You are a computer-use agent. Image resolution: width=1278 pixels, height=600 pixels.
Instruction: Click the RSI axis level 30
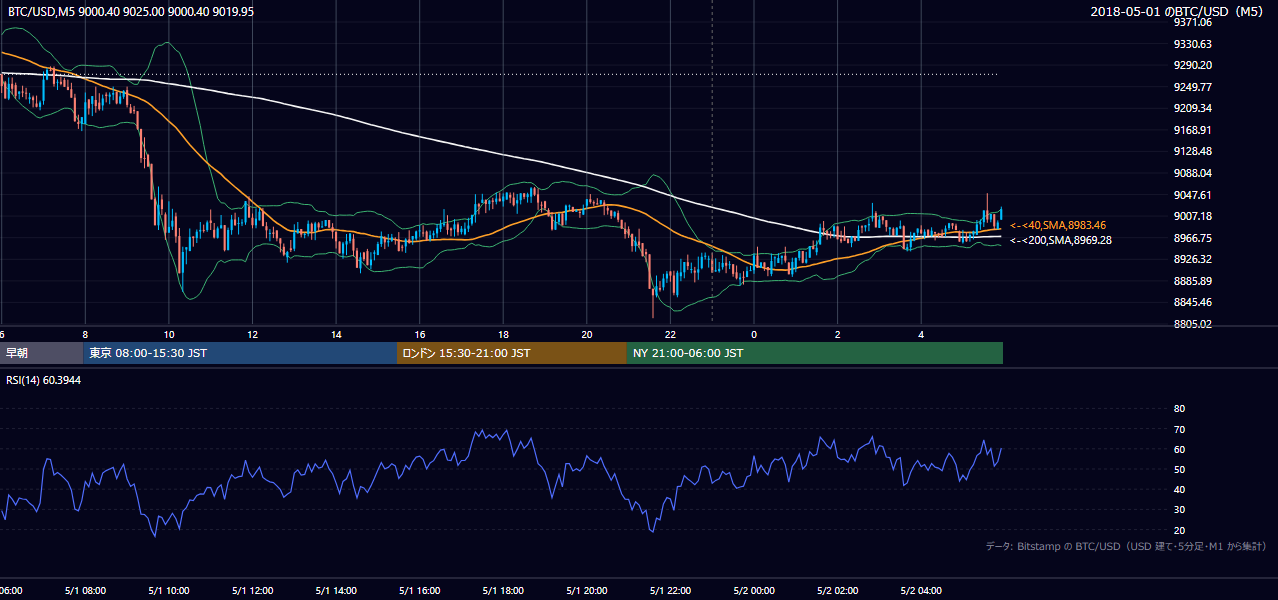[1179, 510]
